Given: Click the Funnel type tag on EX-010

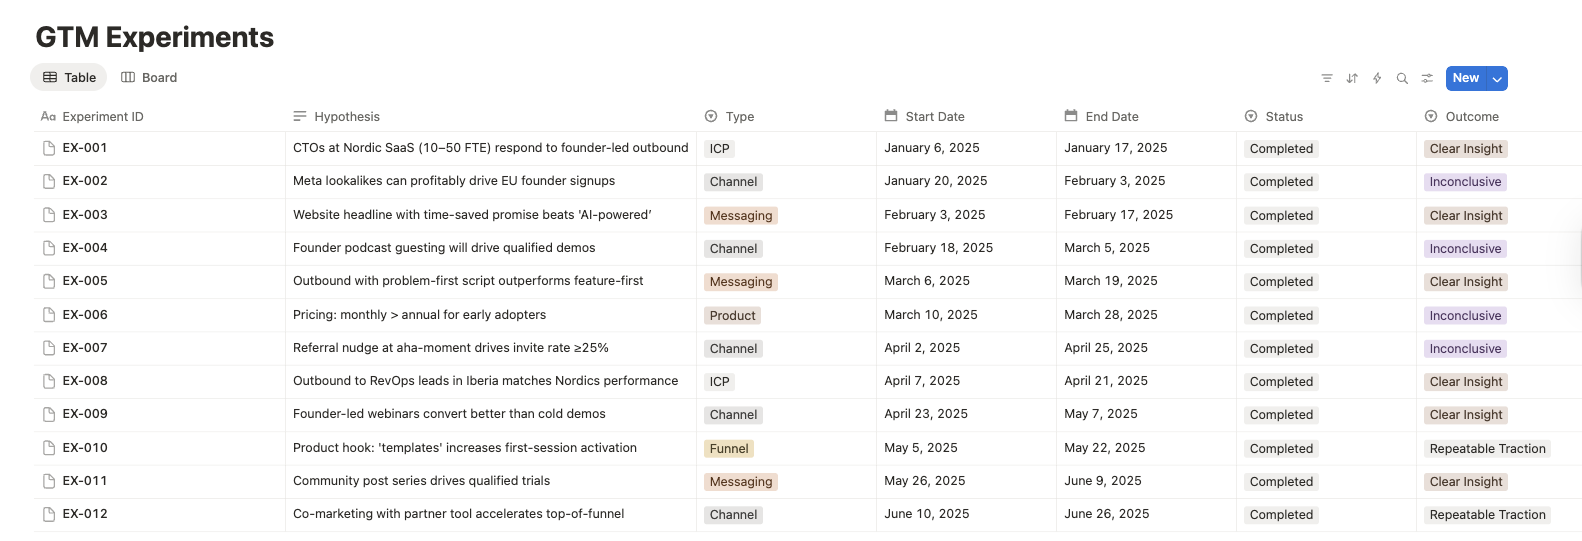Looking at the screenshot, I should pyautogui.click(x=729, y=449).
